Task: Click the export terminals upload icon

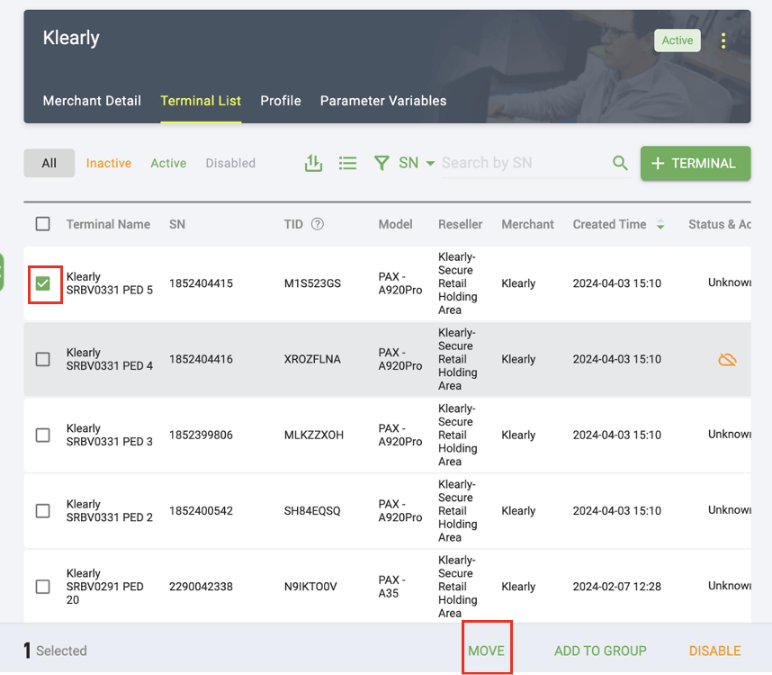Action: (x=313, y=163)
